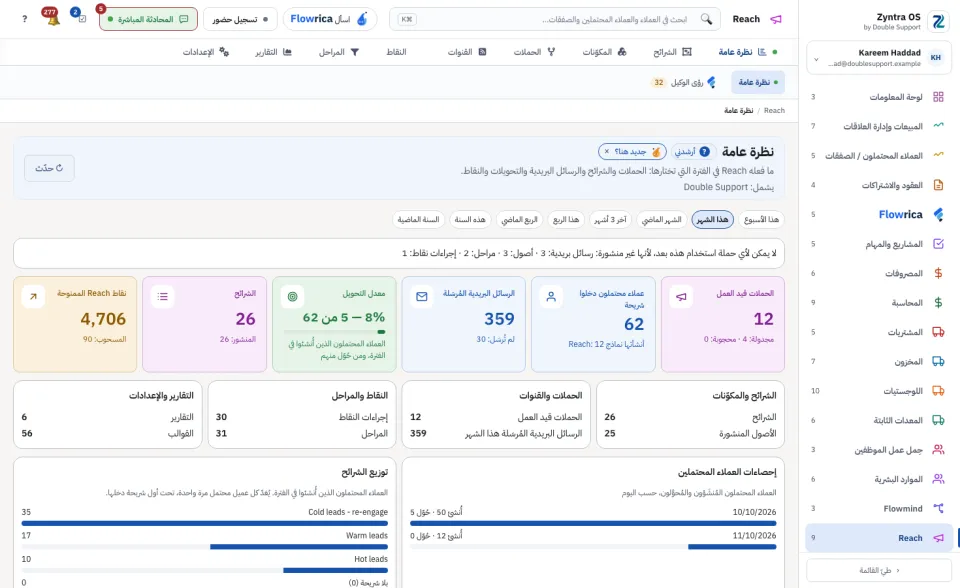This screenshot has width=960, height=588.
Task: Select the الشهر الماضي period filter
Action: click(x=661, y=219)
